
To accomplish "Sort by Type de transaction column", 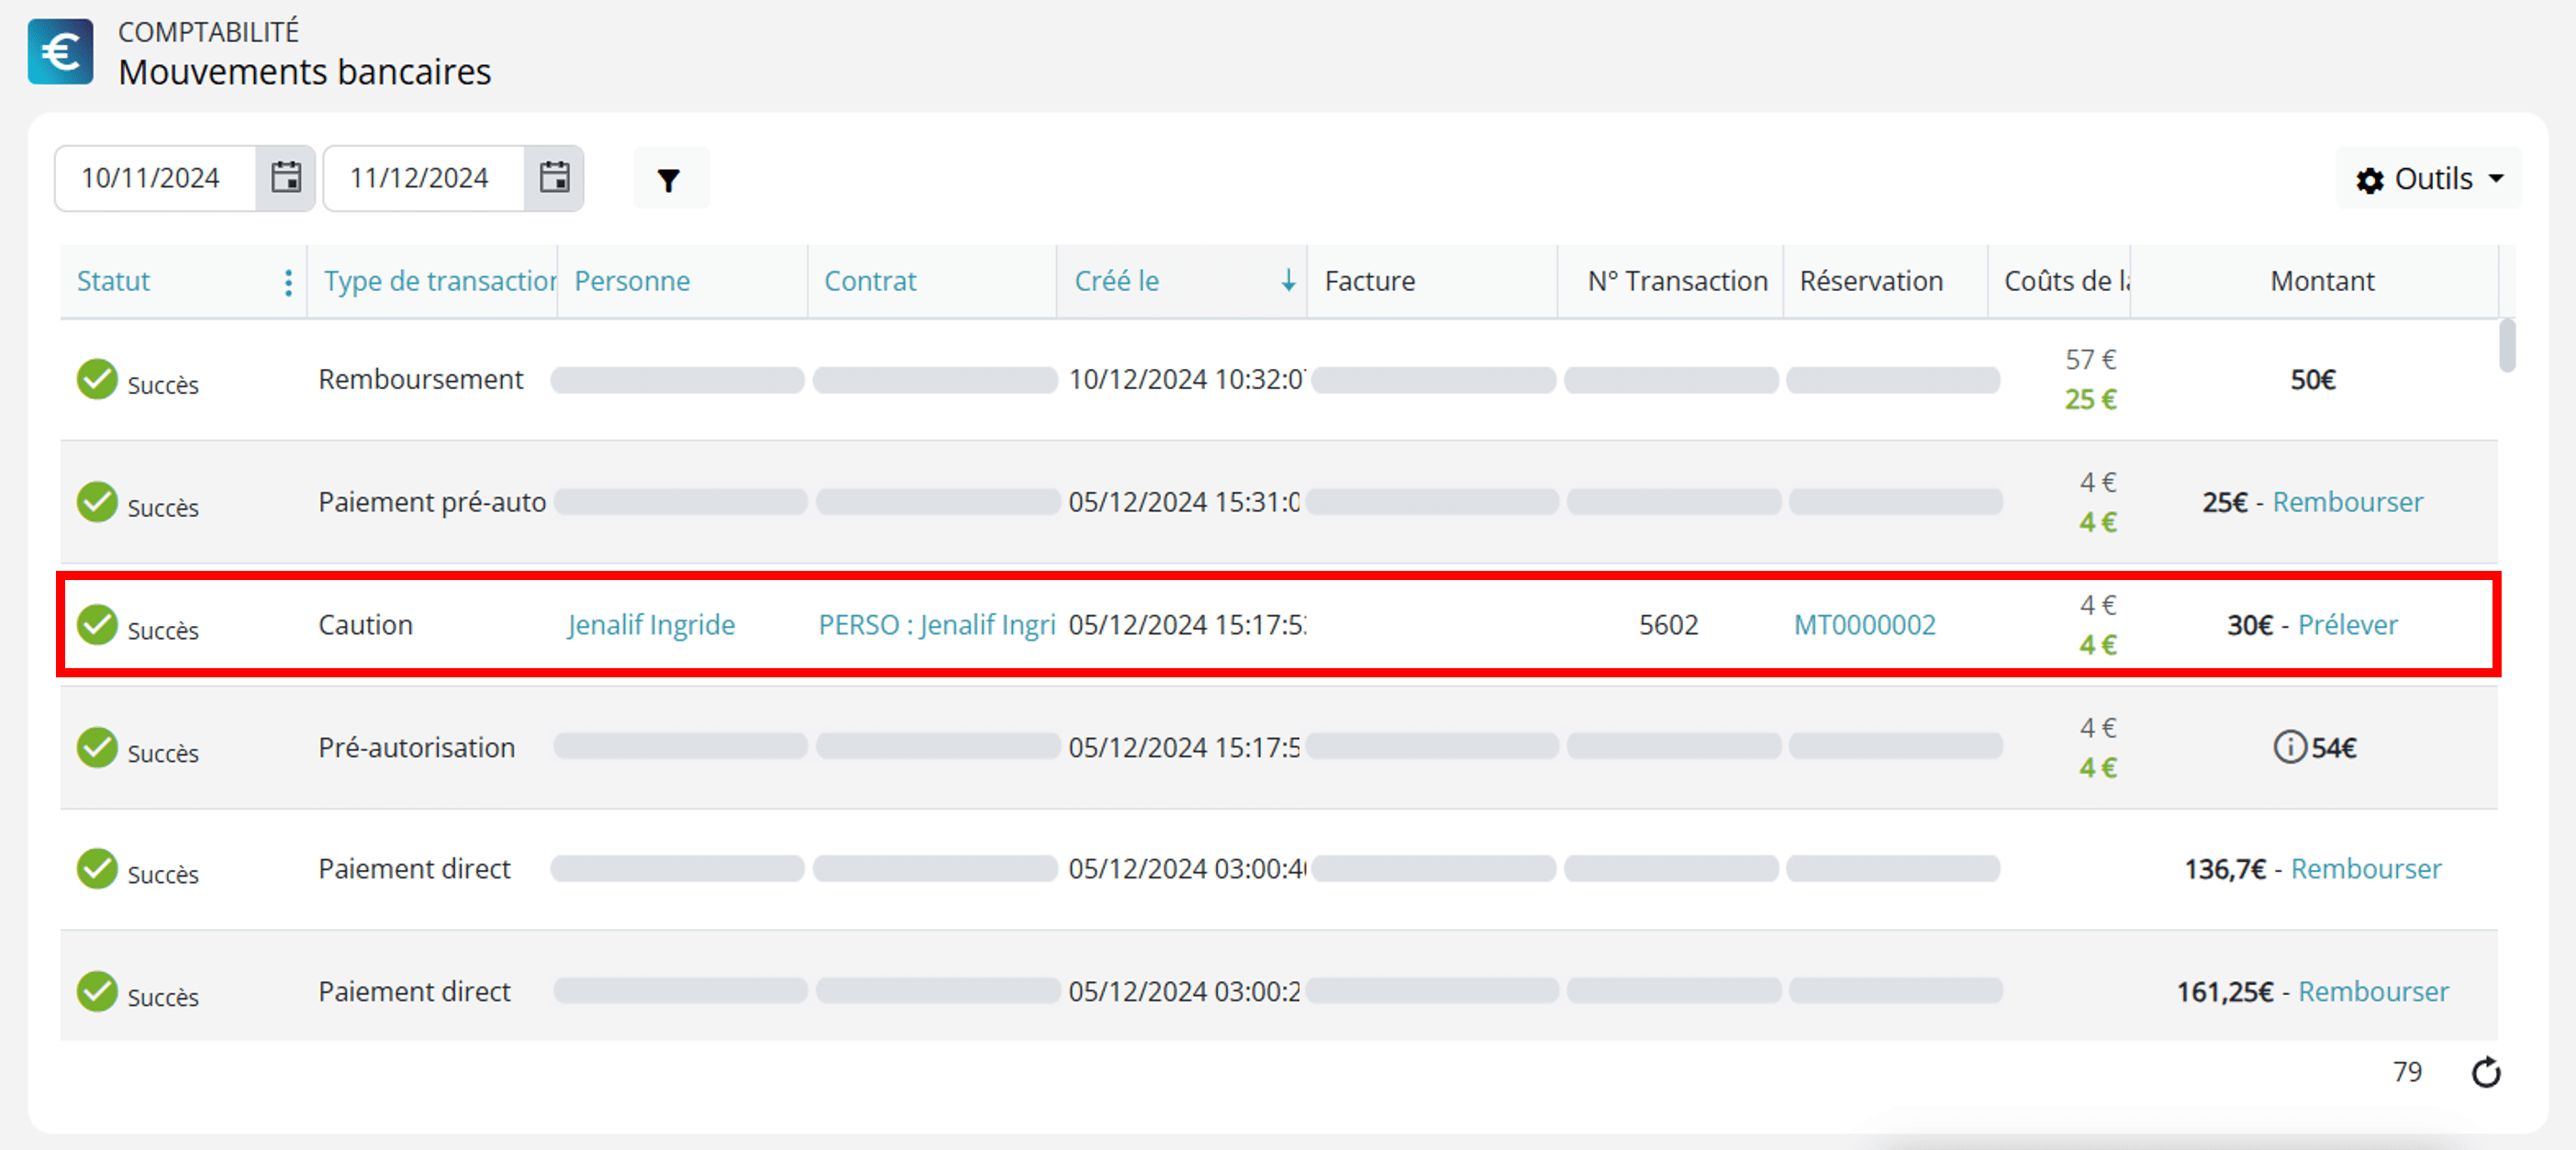I will point(439,281).
